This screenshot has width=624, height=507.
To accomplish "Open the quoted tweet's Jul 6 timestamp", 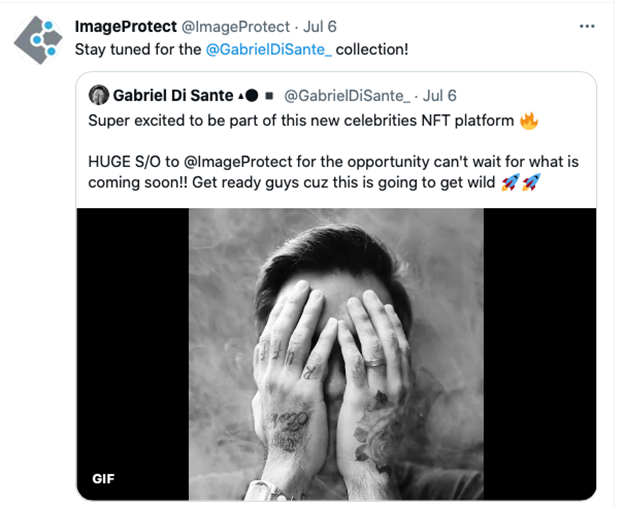I will click(439, 96).
